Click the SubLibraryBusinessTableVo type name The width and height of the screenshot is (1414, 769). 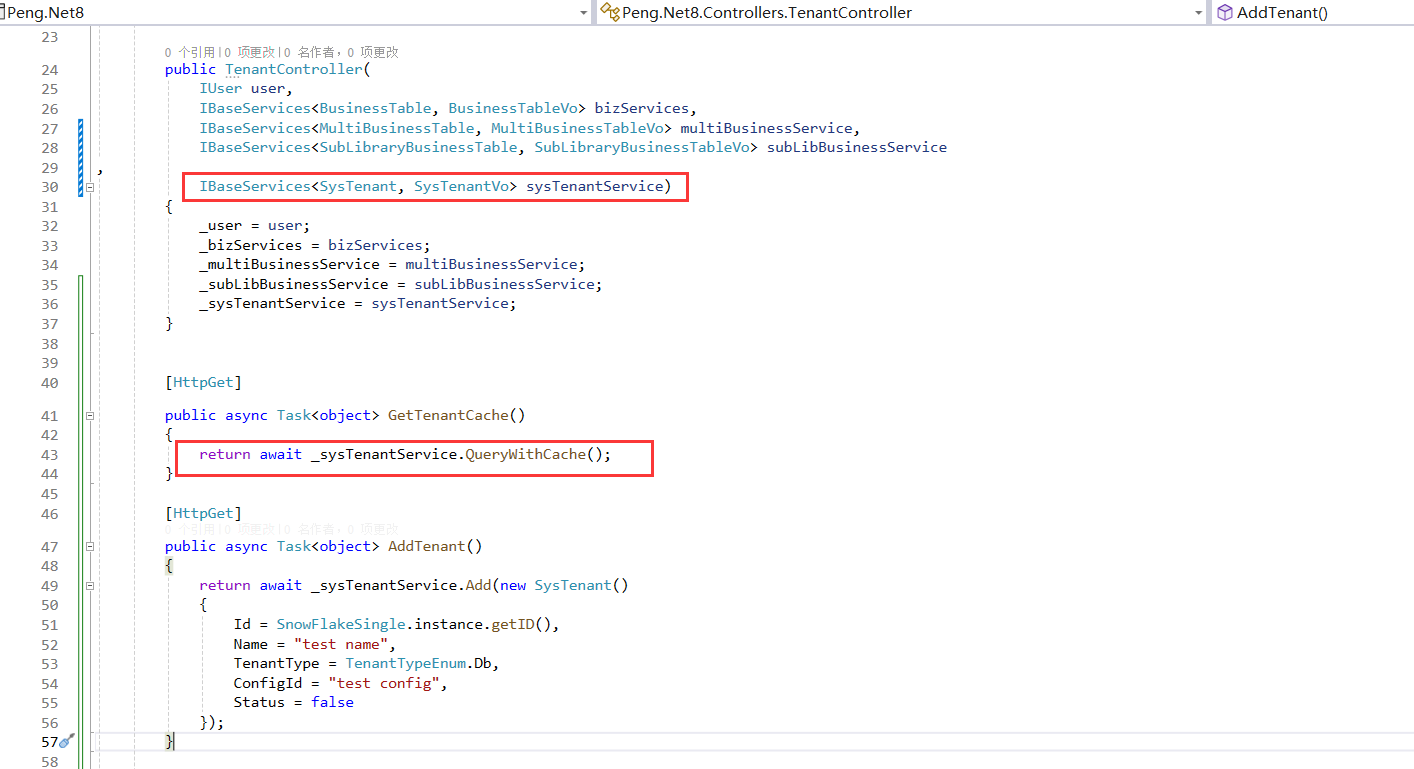click(x=642, y=147)
